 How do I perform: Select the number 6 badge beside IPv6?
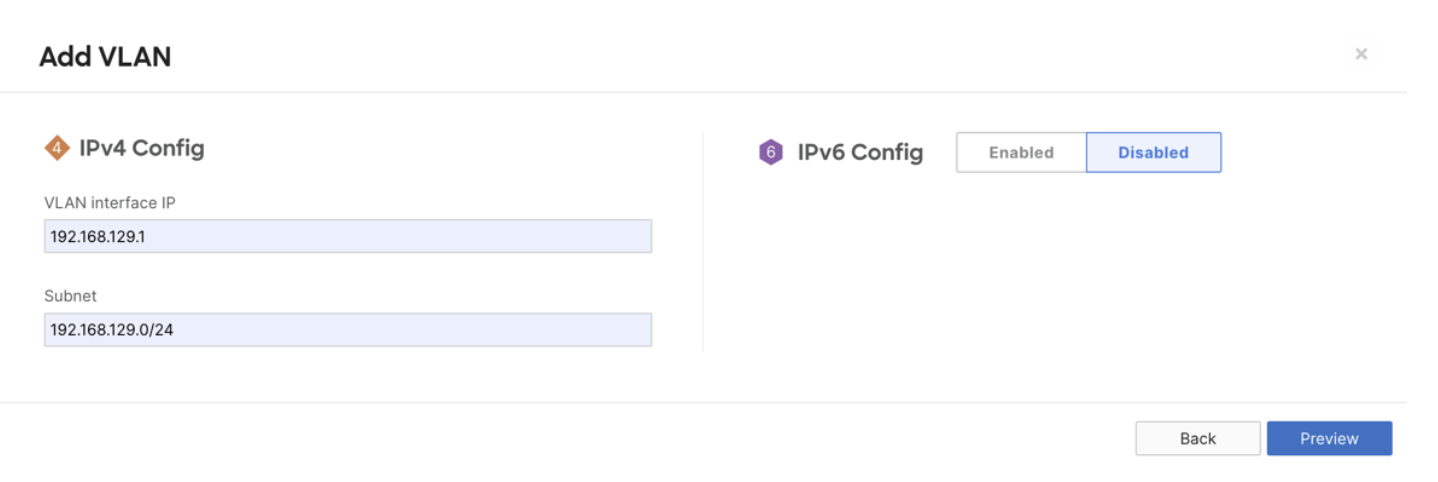(771, 153)
